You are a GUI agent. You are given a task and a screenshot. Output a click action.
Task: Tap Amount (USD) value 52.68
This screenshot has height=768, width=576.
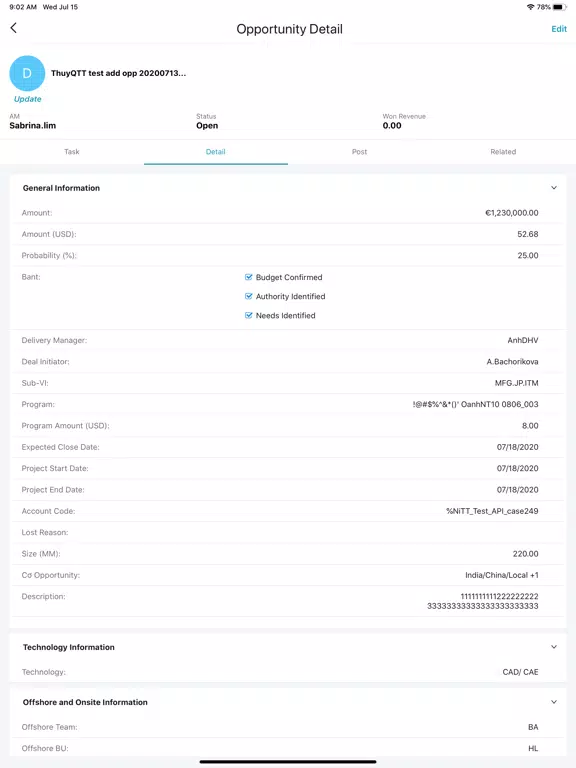pyautogui.click(x=528, y=234)
